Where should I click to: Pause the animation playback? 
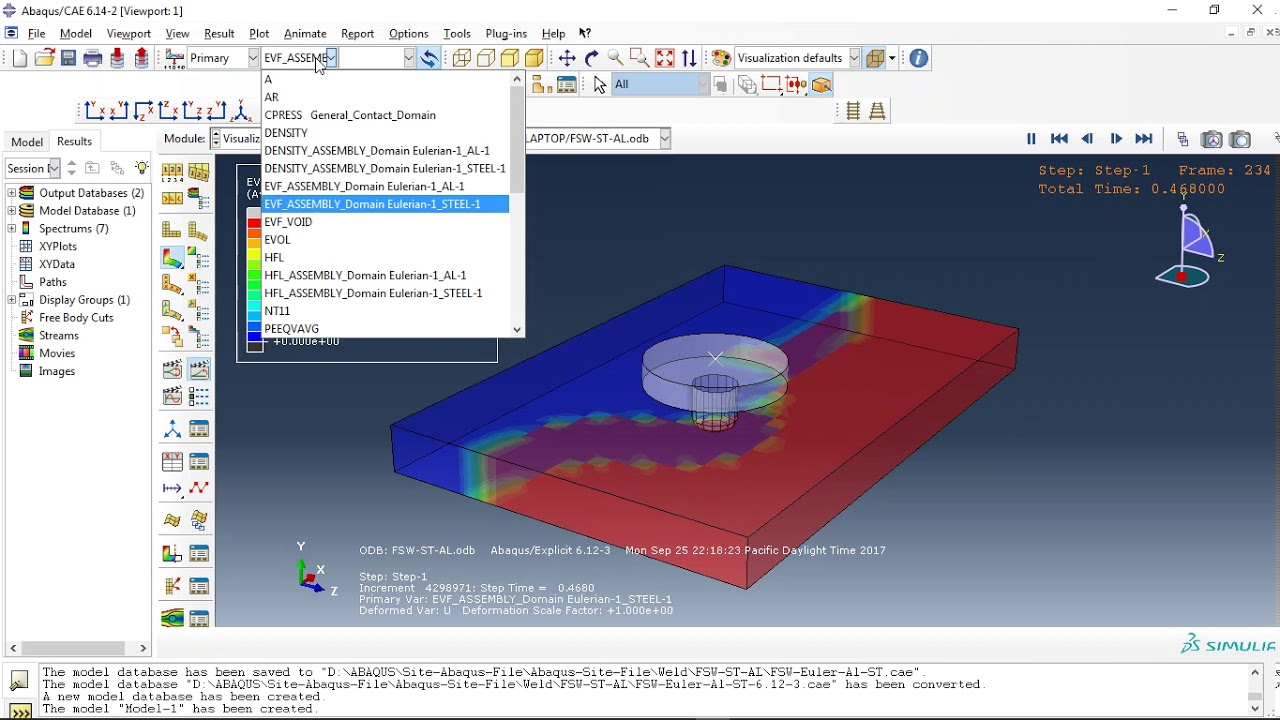pyautogui.click(x=1031, y=139)
